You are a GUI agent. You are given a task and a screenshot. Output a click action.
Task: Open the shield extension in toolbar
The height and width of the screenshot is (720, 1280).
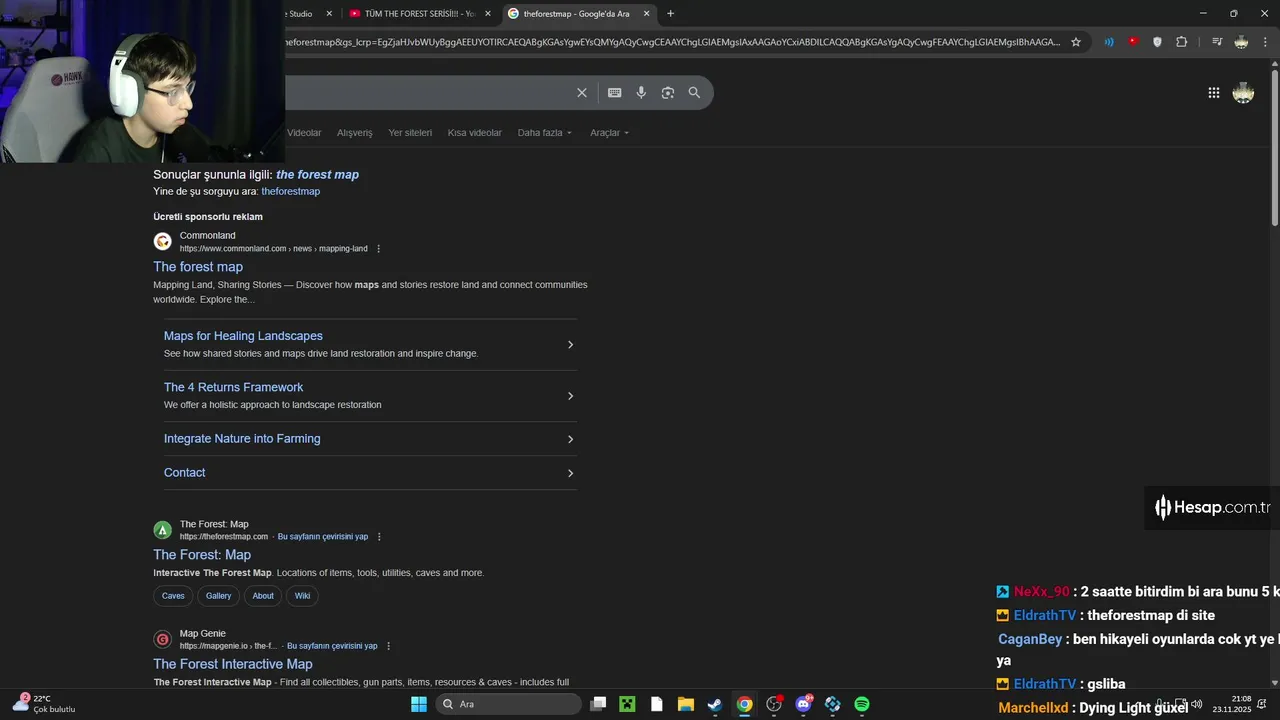point(1157,42)
